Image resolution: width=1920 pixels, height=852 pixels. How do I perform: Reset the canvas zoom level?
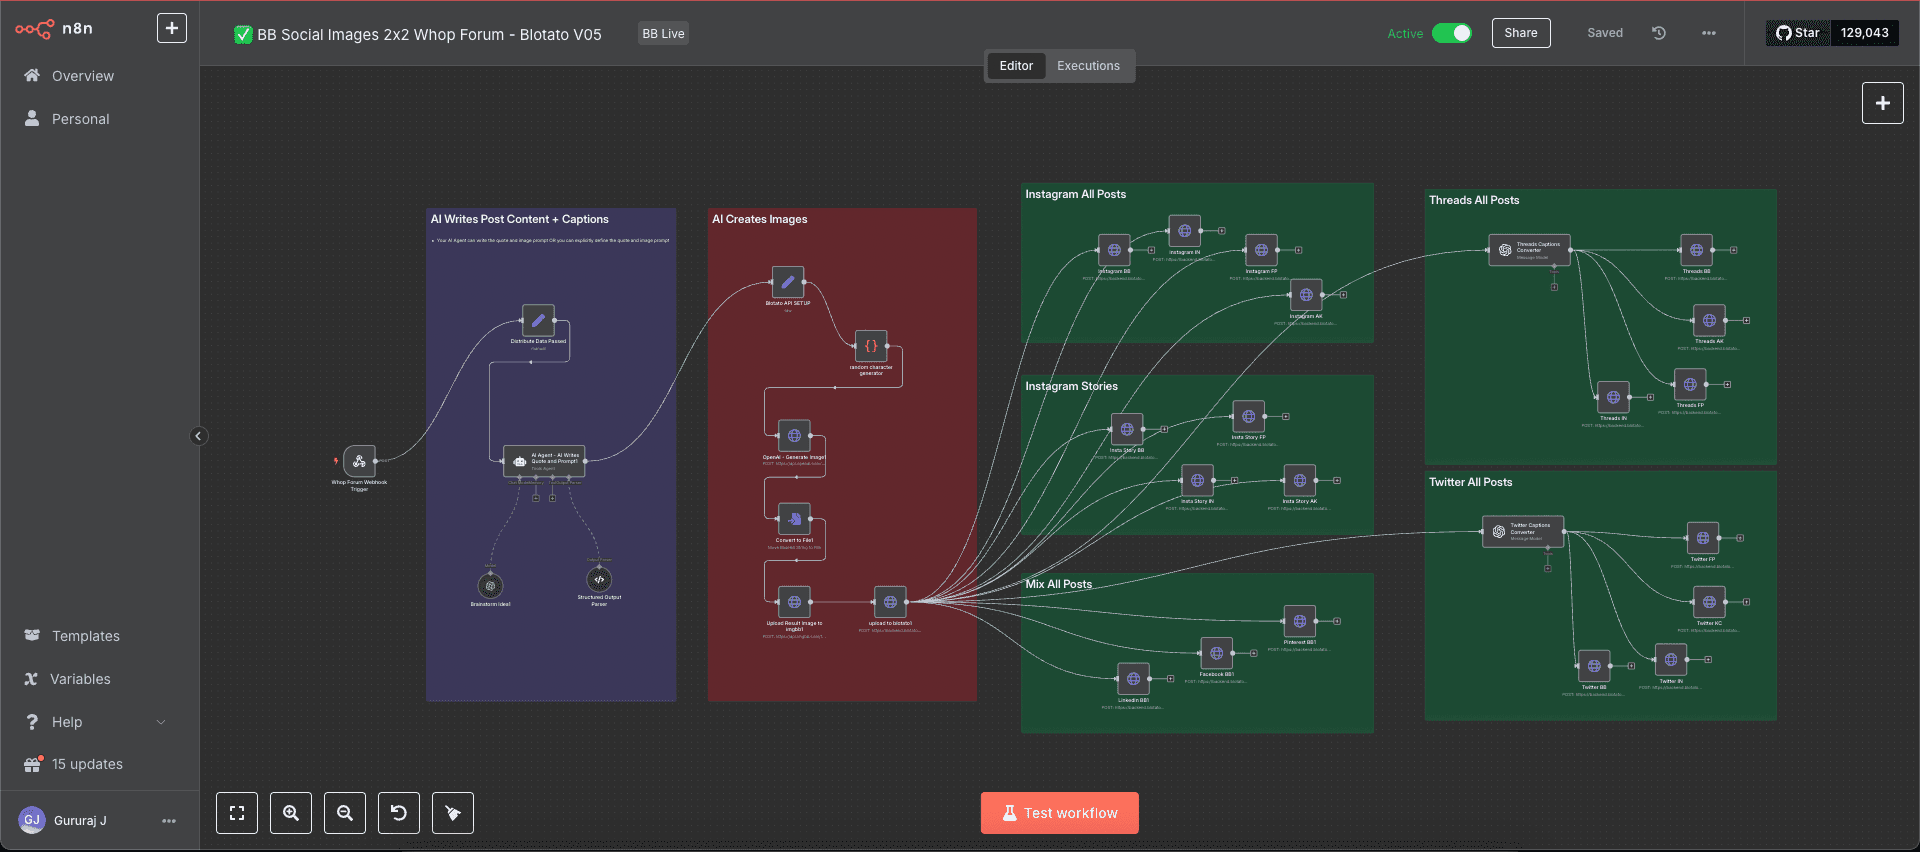399,813
